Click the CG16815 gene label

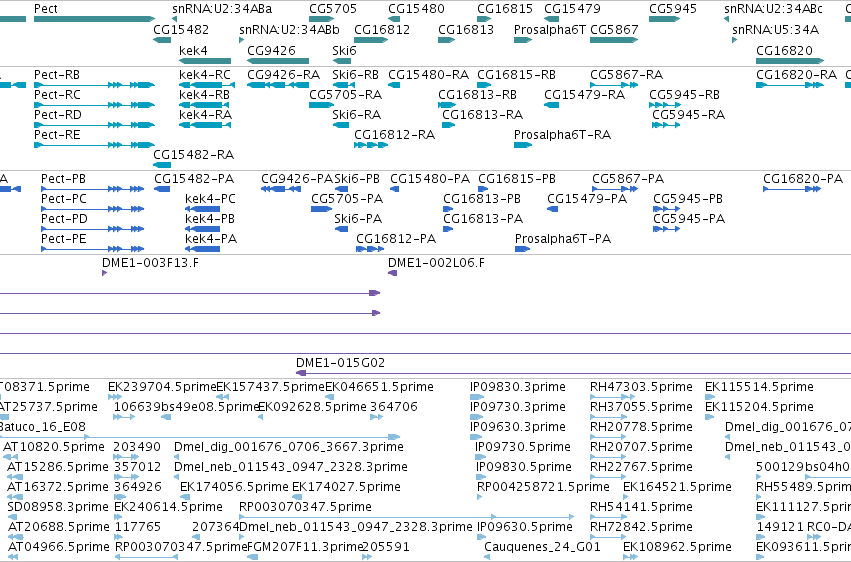point(505,9)
